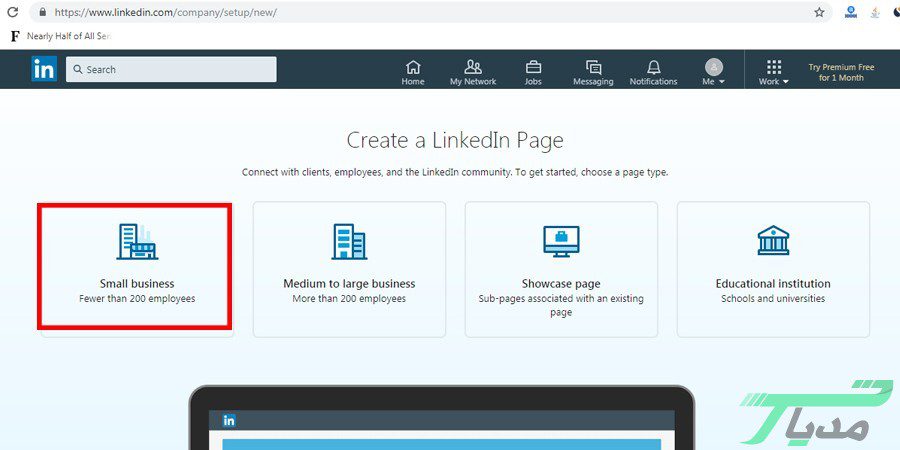
Task: Choose Medium to large business option
Action: click(x=349, y=267)
